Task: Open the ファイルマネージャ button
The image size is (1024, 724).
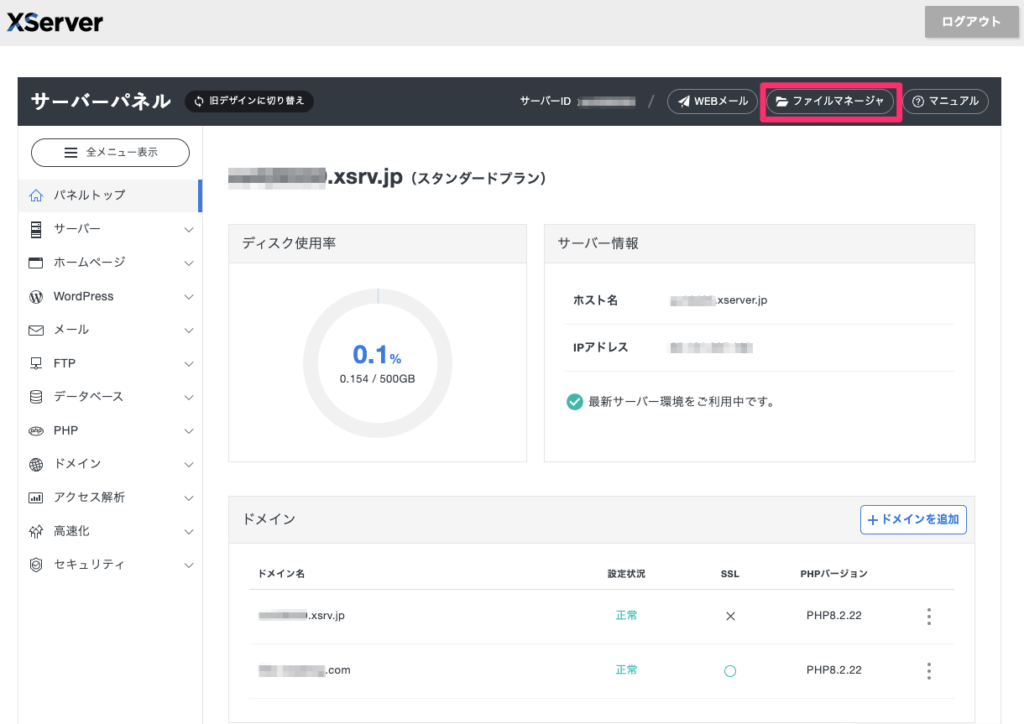Action: click(x=830, y=101)
